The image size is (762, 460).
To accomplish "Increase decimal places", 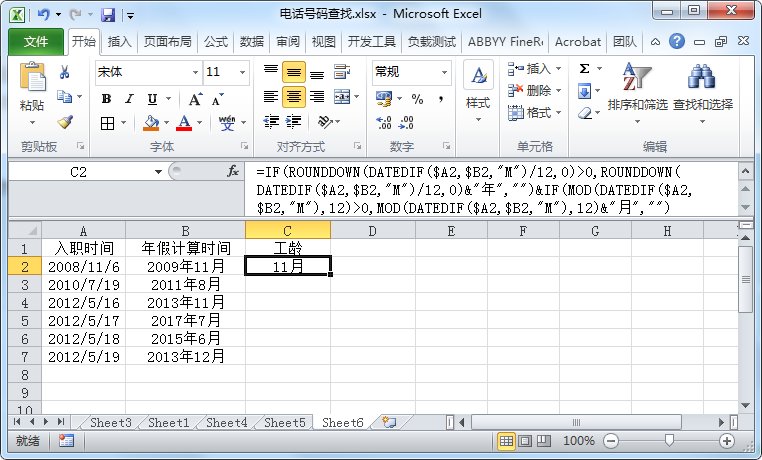I will point(383,122).
